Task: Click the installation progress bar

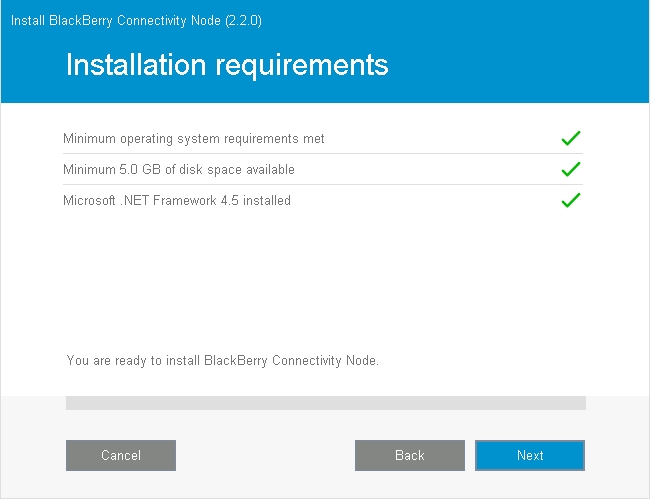Action: 325,403
